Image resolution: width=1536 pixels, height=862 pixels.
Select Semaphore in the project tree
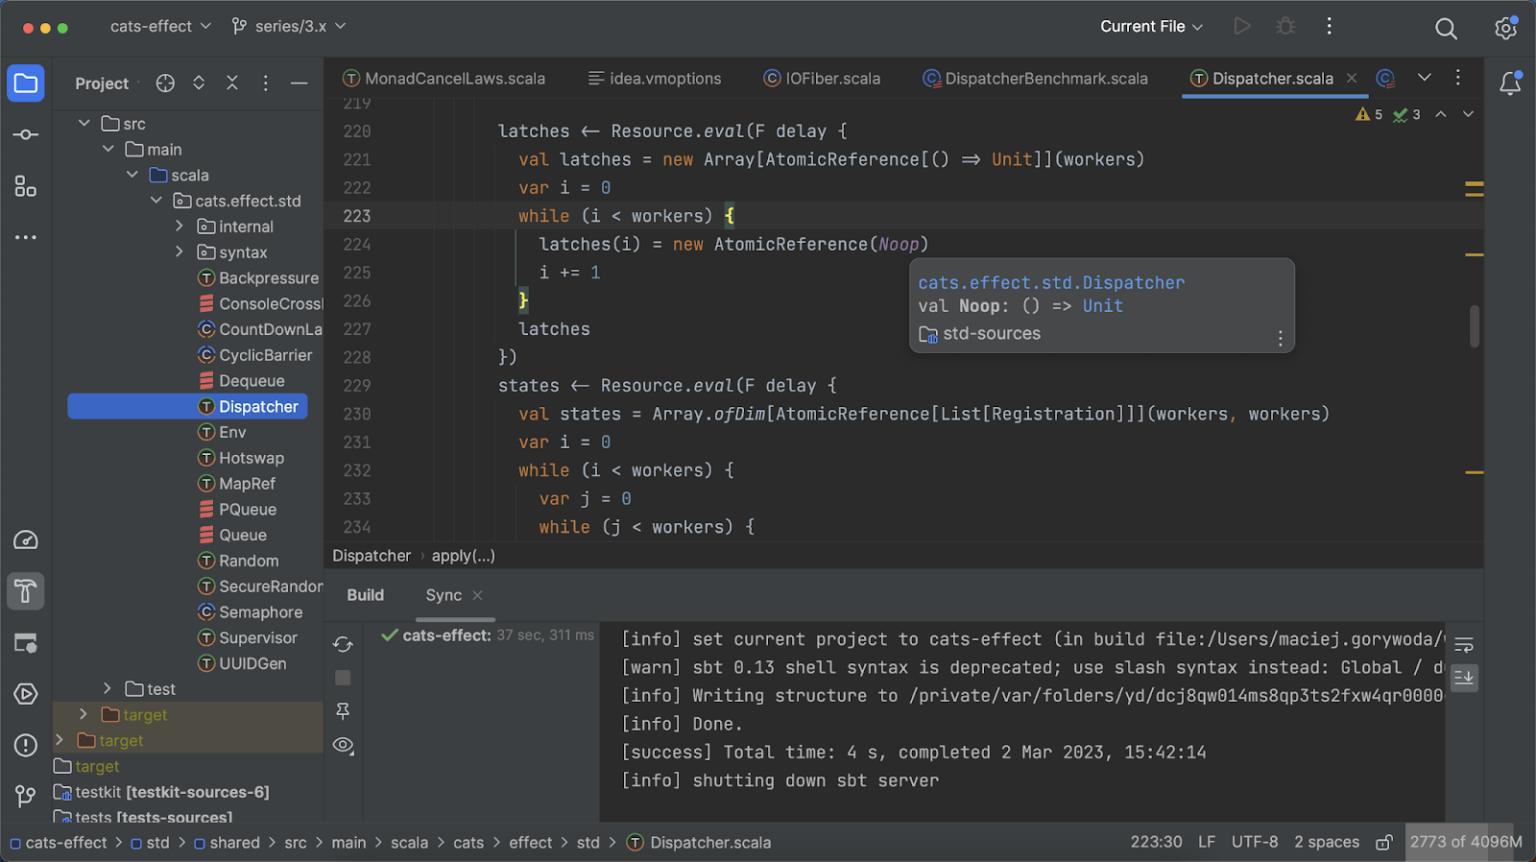pyautogui.click(x=260, y=611)
